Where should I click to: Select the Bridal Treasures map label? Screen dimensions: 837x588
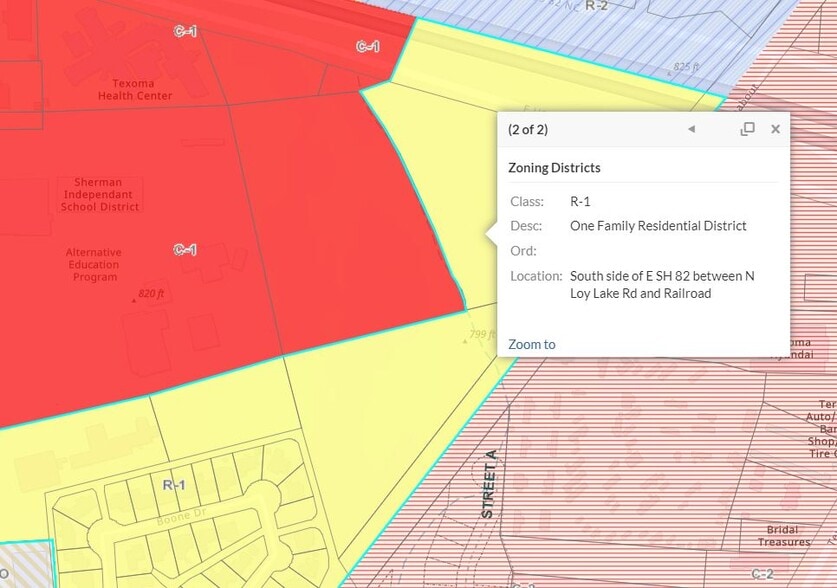point(782,536)
